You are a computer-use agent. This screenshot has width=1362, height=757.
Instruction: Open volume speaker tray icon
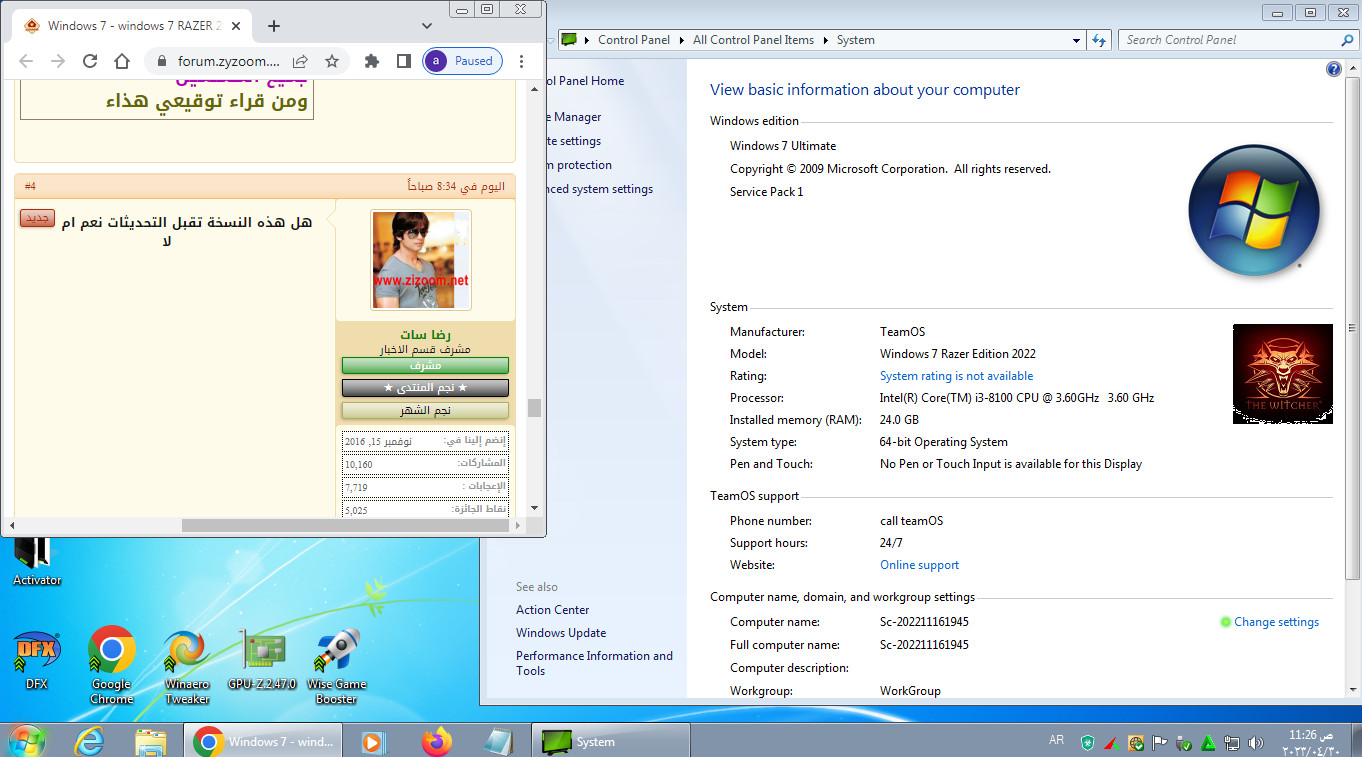coord(1257,743)
